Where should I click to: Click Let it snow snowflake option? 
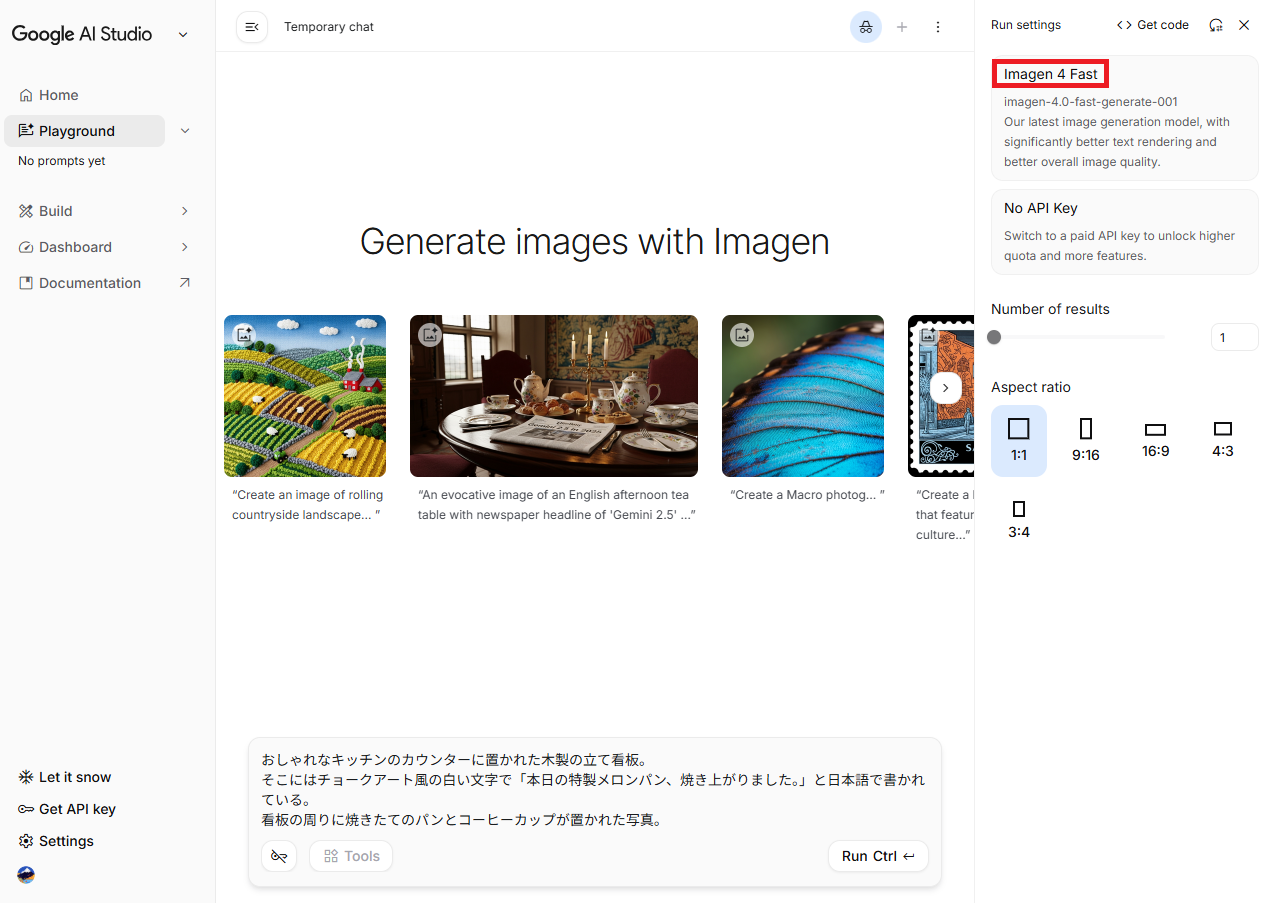point(64,777)
